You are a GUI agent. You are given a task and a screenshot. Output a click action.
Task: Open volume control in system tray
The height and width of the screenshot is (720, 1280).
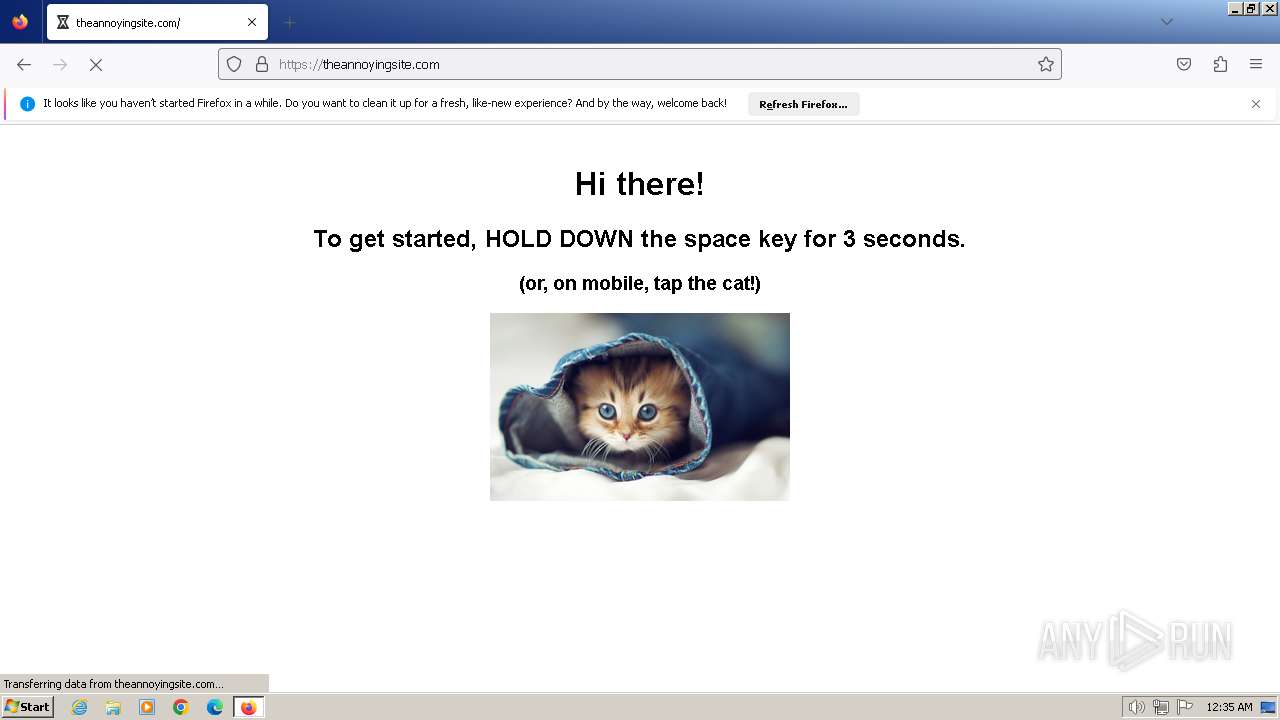pos(1136,707)
